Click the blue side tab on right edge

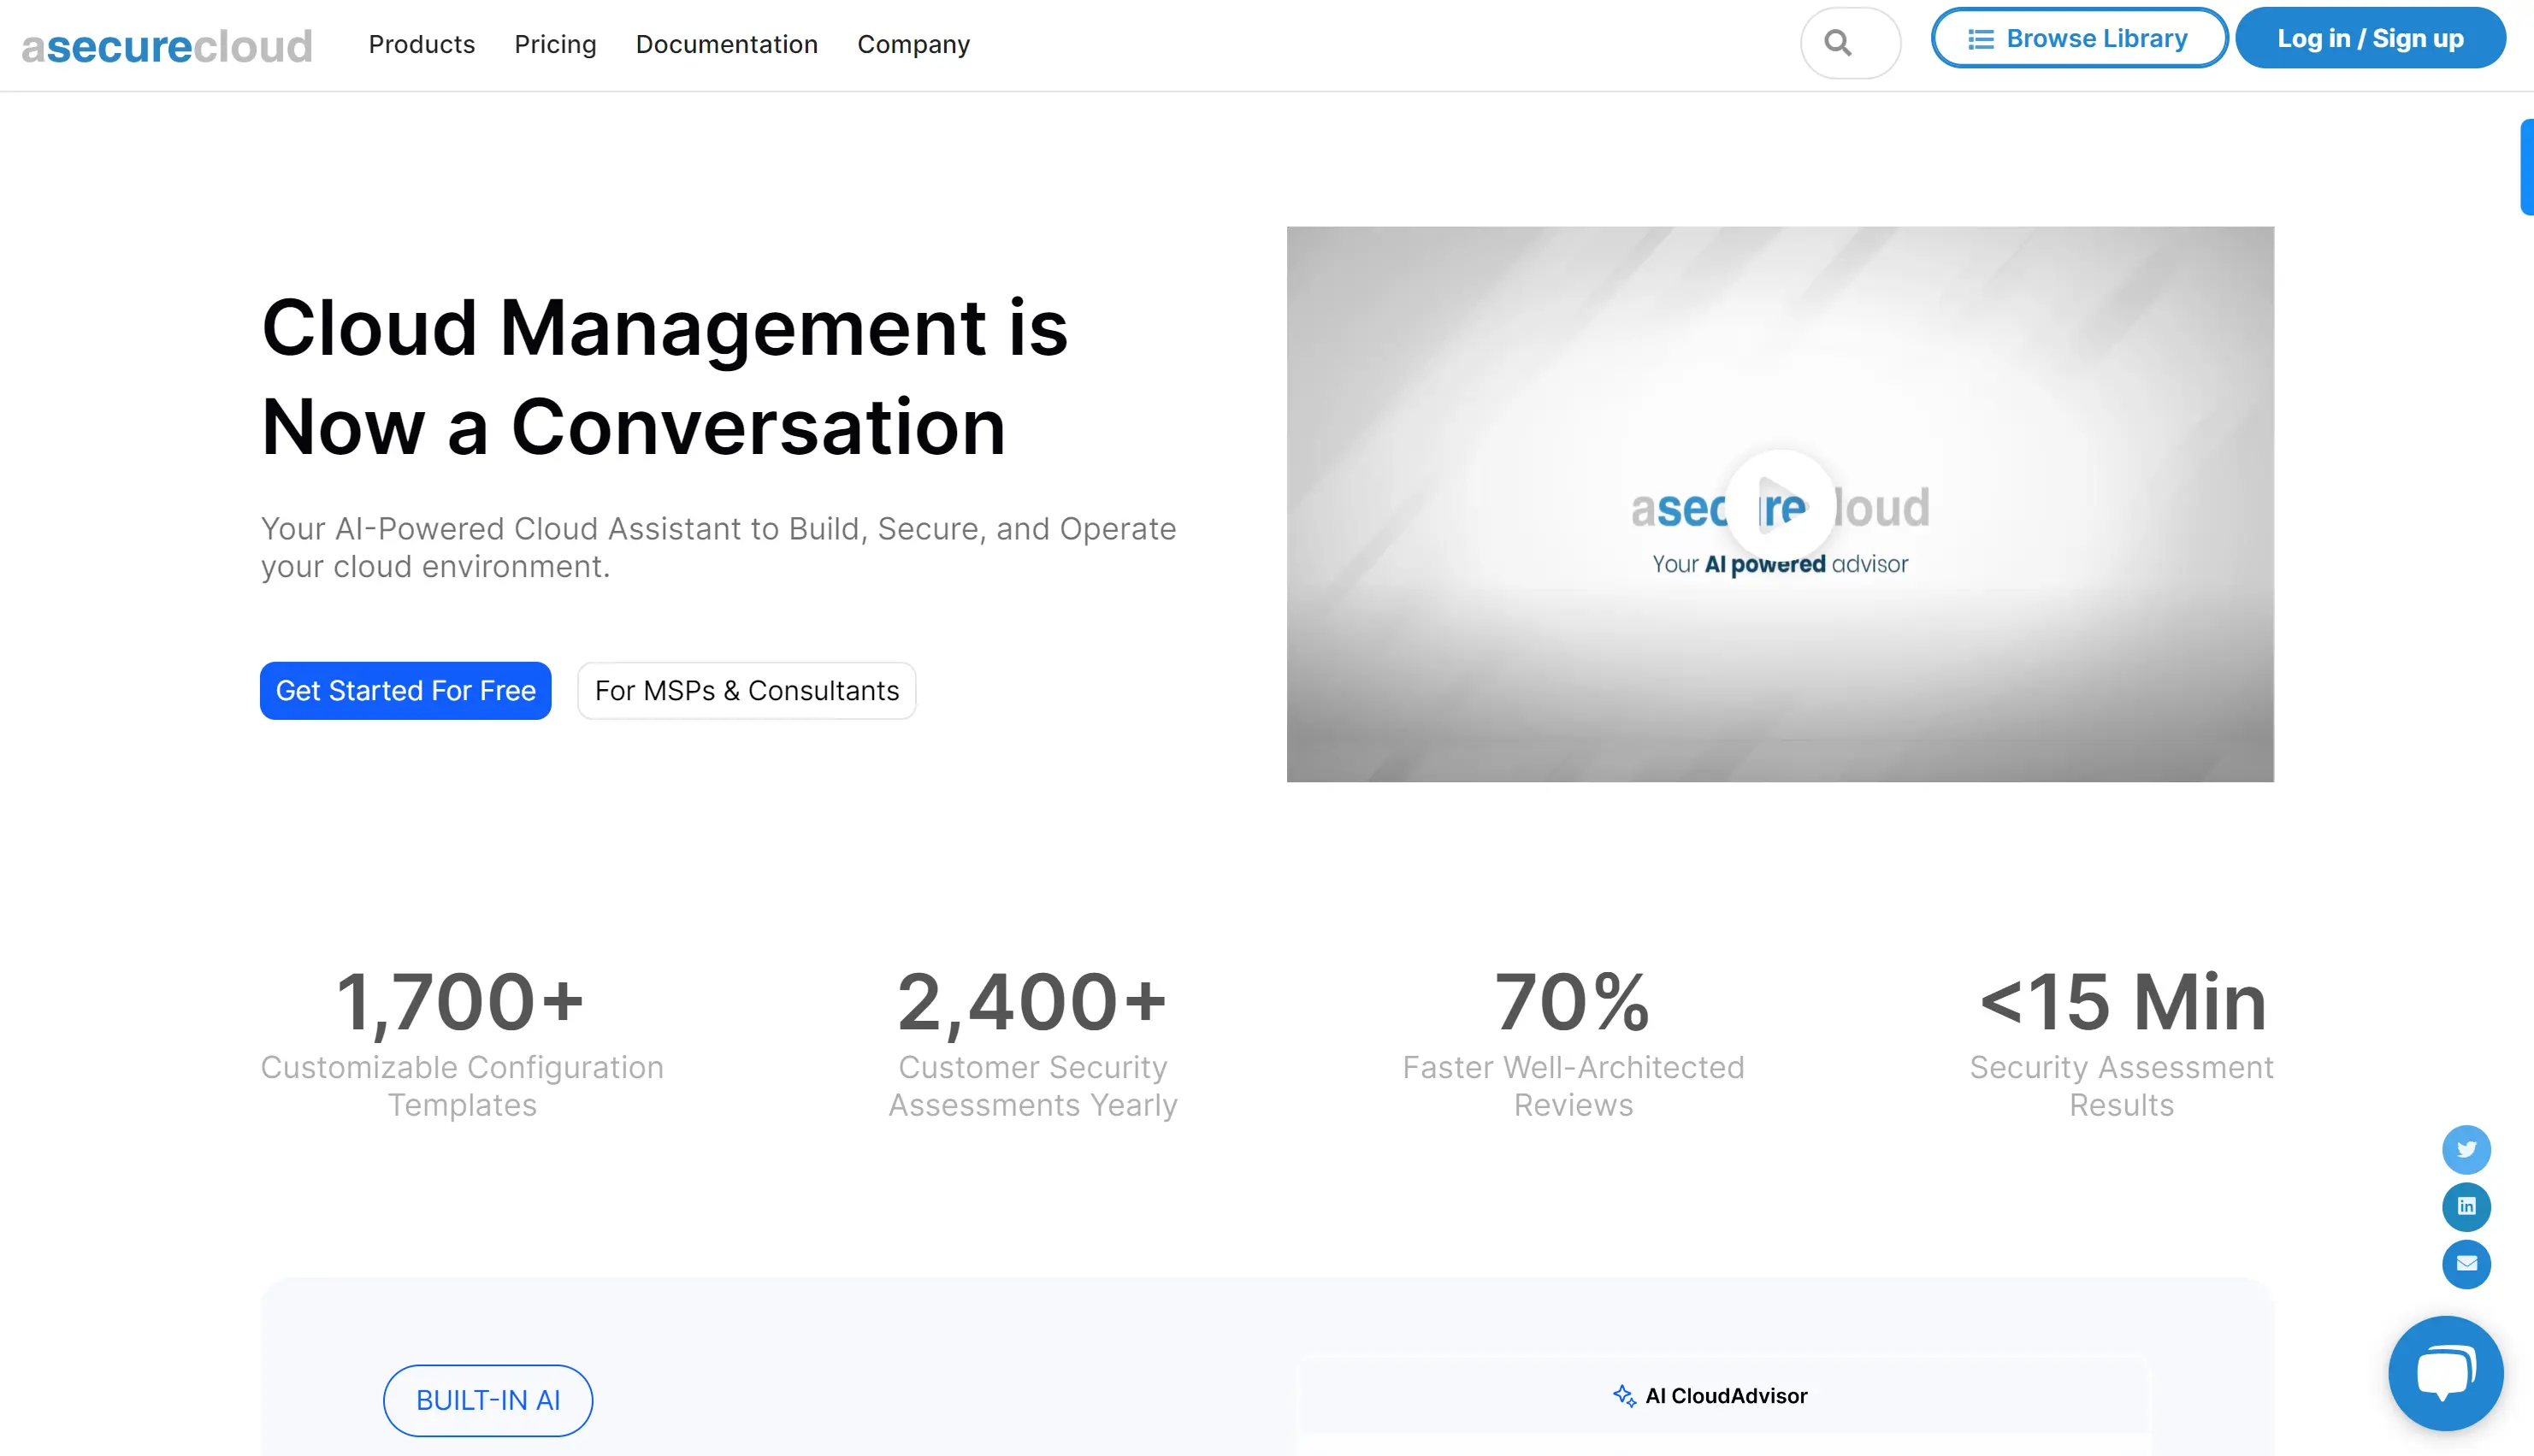tap(2526, 167)
